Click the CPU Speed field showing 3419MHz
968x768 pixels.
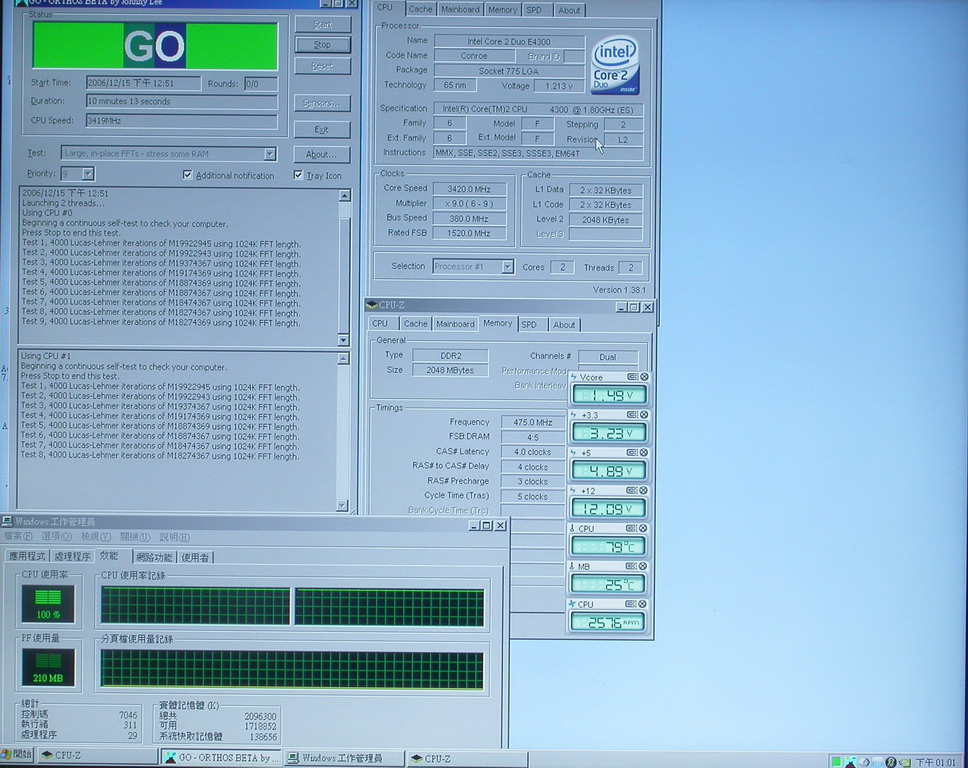click(x=182, y=121)
